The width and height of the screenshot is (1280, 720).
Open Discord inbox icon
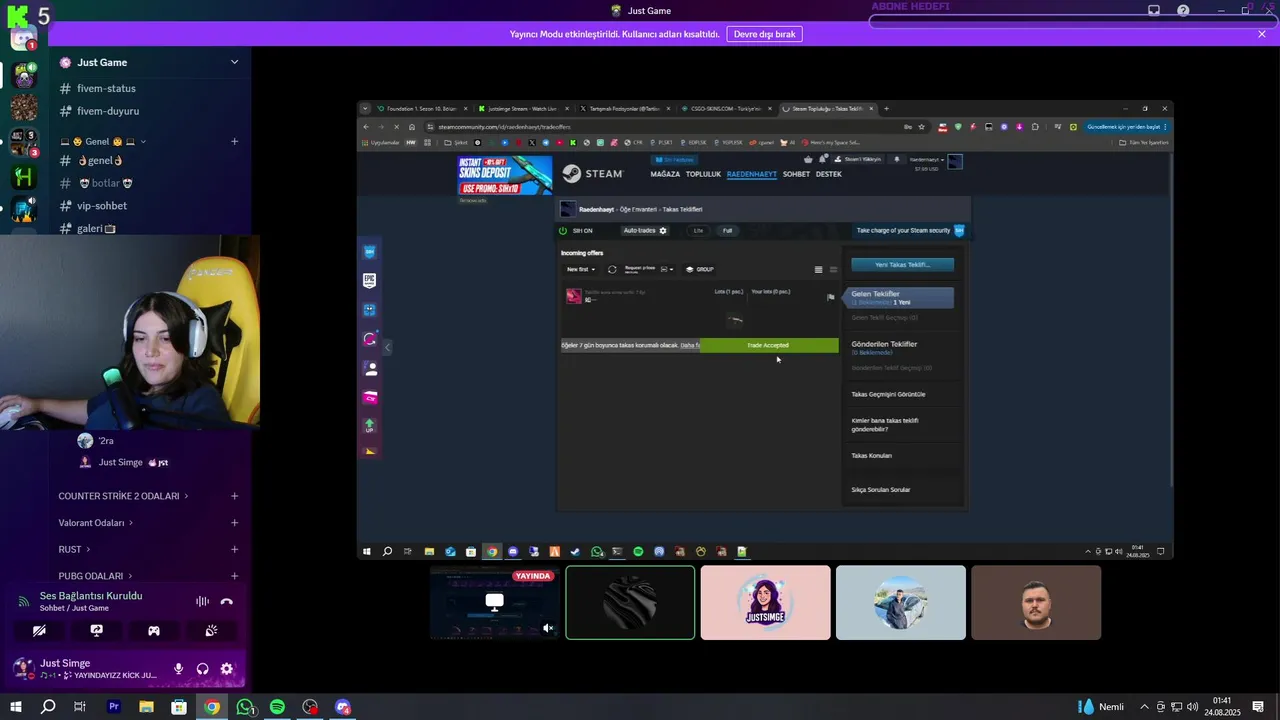point(1154,10)
